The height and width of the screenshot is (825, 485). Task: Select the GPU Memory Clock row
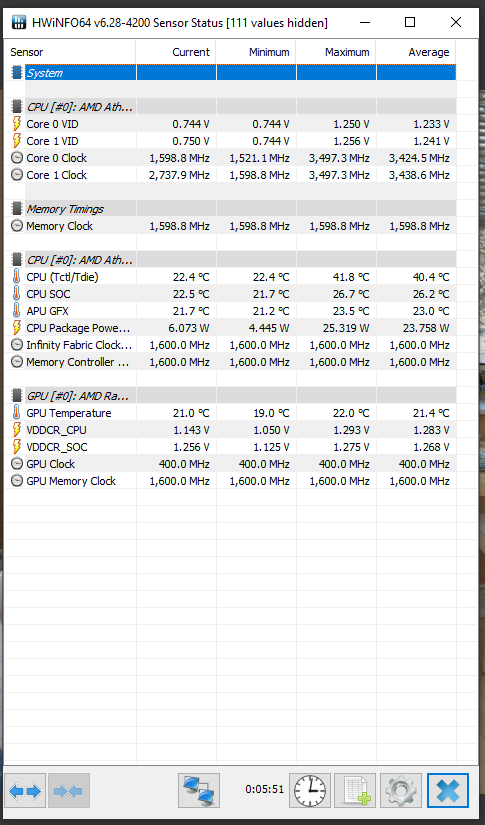tap(230, 481)
